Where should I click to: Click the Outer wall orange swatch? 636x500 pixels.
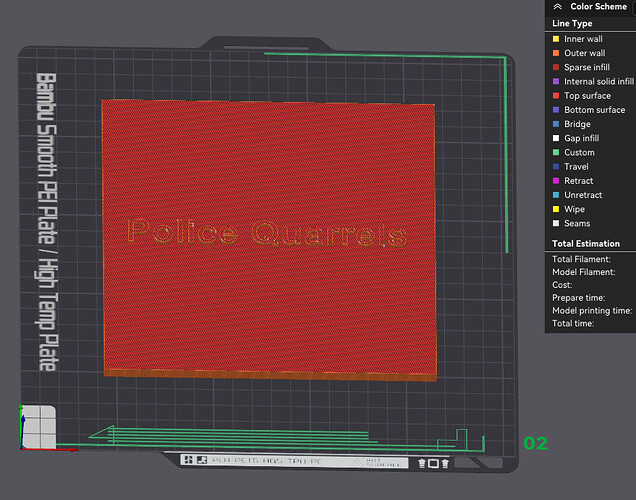click(x=556, y=53)
